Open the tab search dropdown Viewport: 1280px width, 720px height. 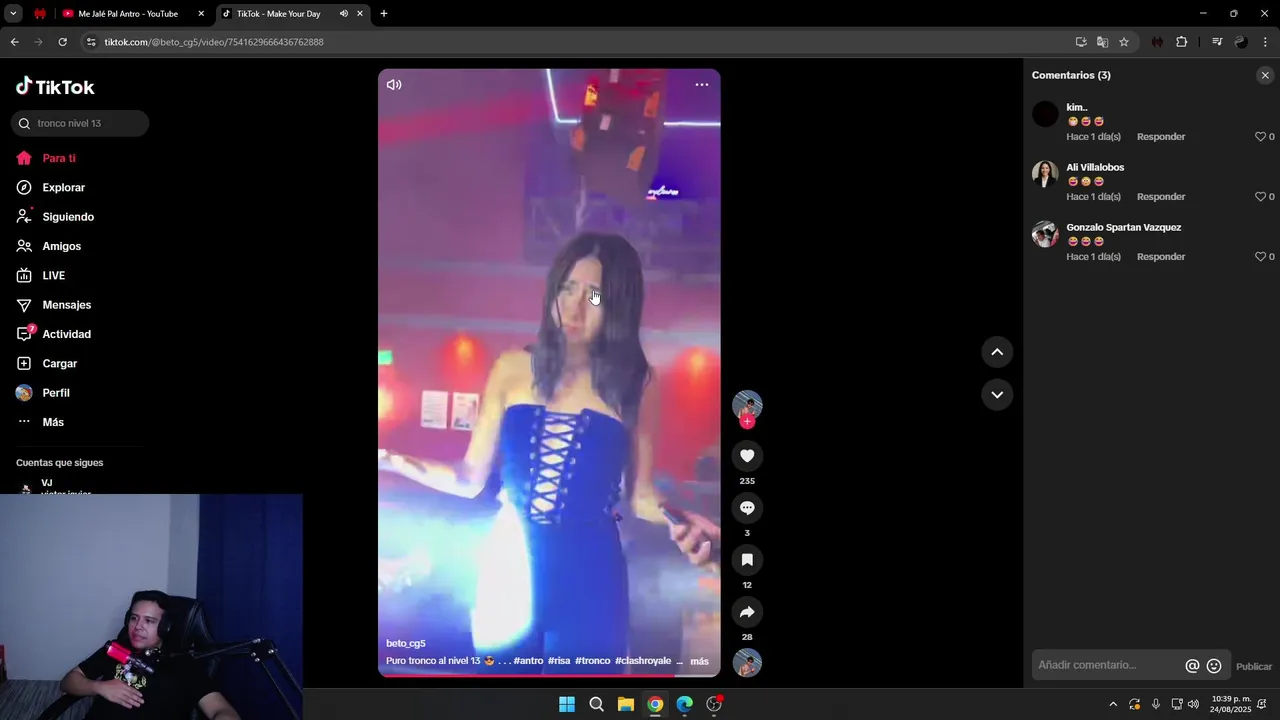pyautogui.click(x=13, y=14)
